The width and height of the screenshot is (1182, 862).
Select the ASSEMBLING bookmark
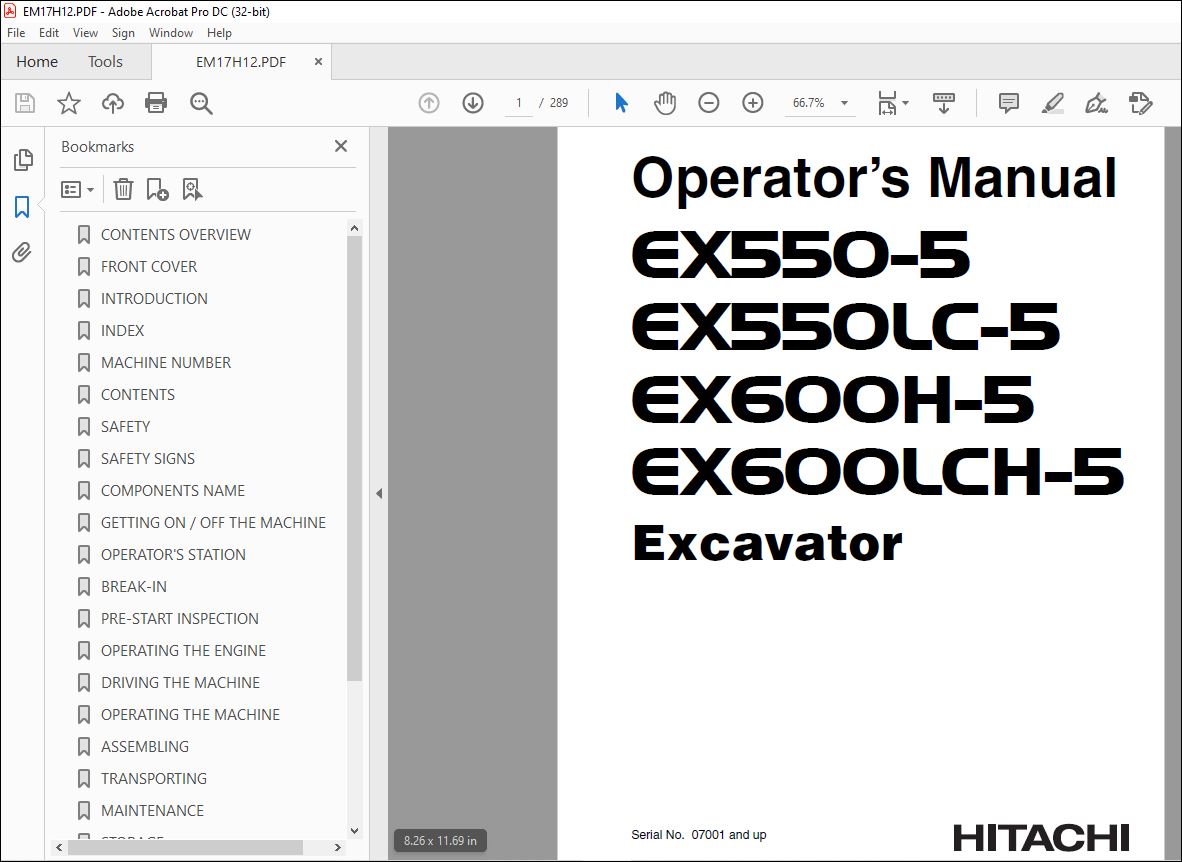(145, 746)
